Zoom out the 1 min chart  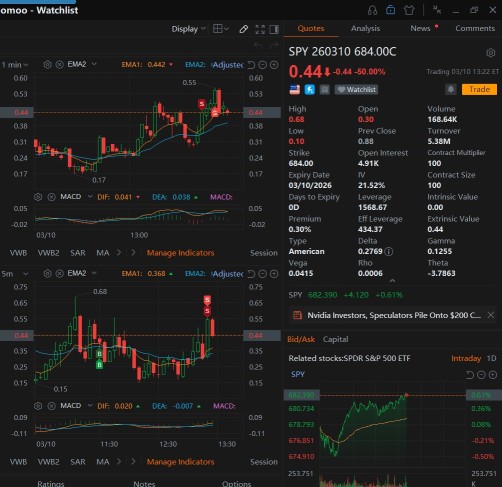pos(263,65)
